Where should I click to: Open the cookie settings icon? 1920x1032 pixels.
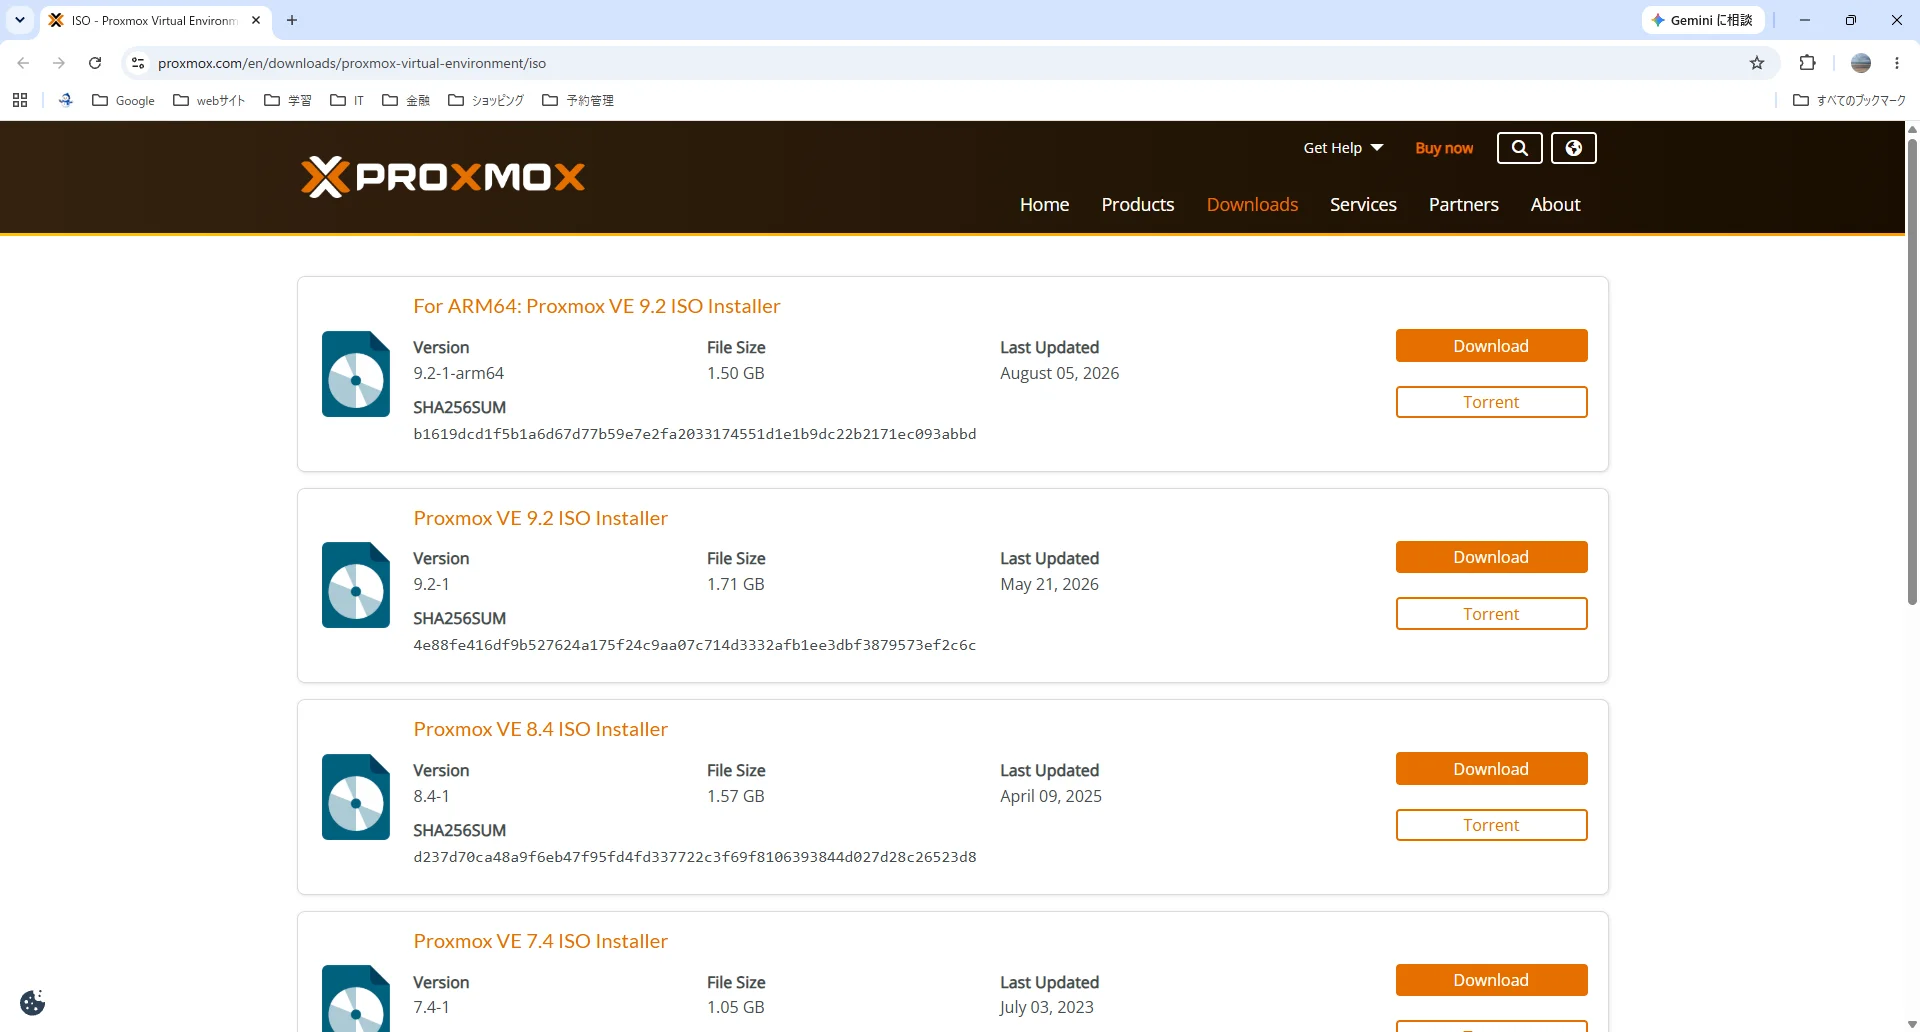tap(33, 1002)
